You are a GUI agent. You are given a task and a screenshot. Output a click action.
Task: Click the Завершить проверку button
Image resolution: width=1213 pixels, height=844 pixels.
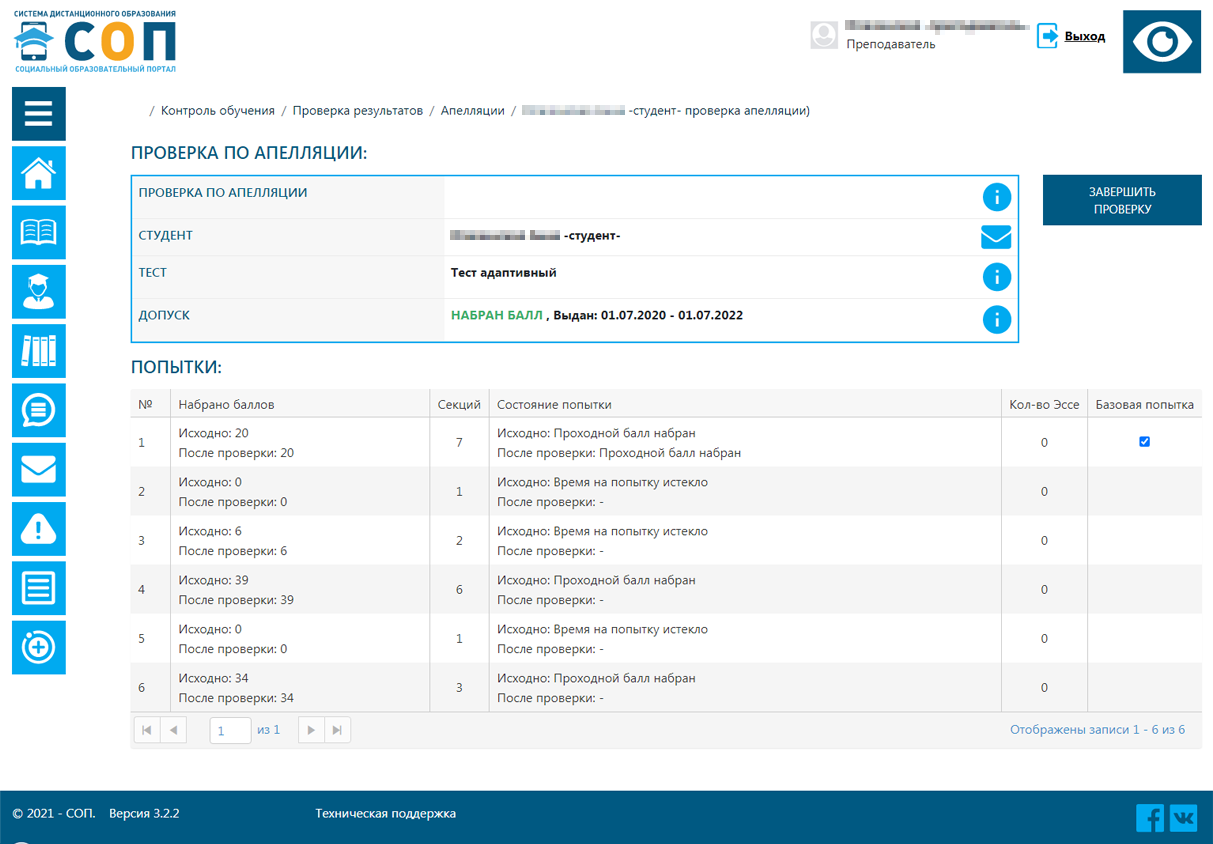tap(1122, 200)
